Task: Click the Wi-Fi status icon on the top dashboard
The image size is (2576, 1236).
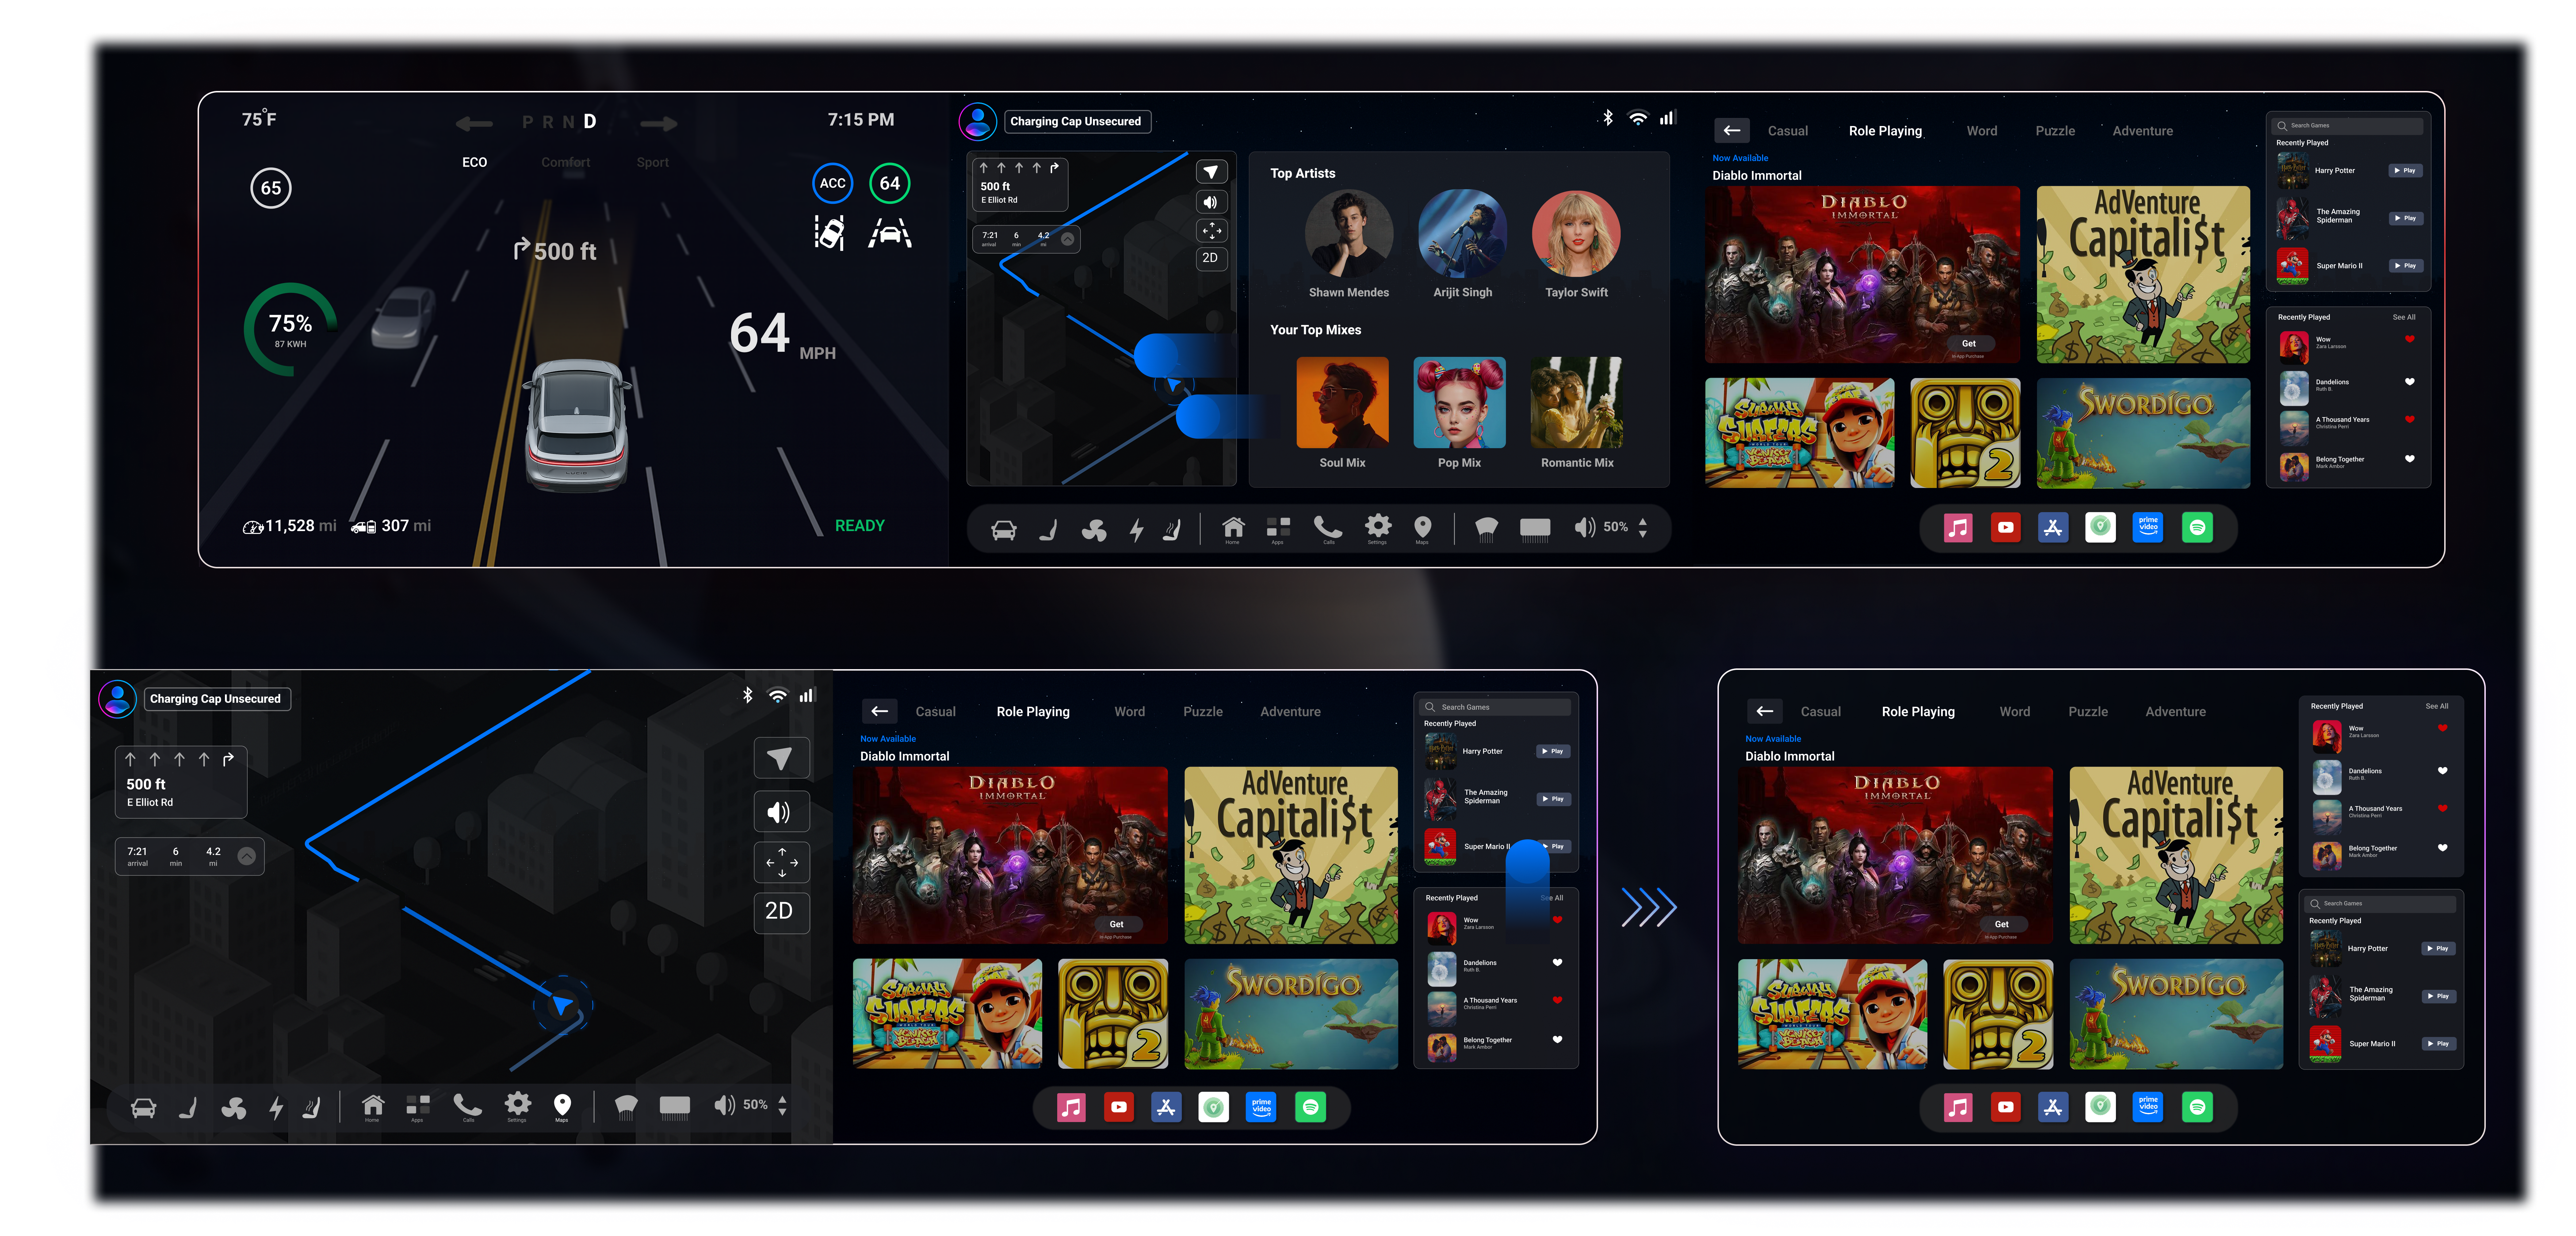Action: (x=1638, y=118)
